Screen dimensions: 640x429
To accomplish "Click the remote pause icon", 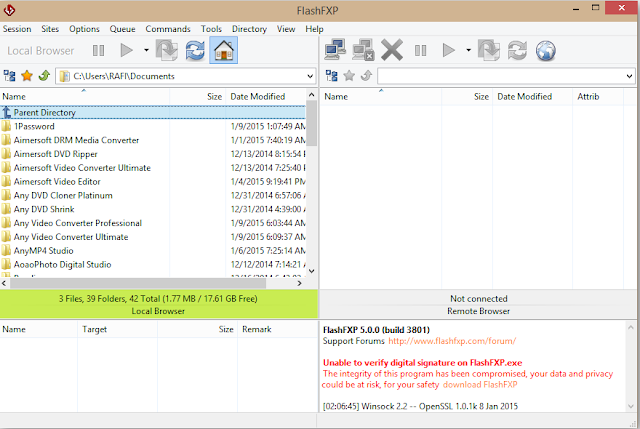I will click(x=420, y=51).
